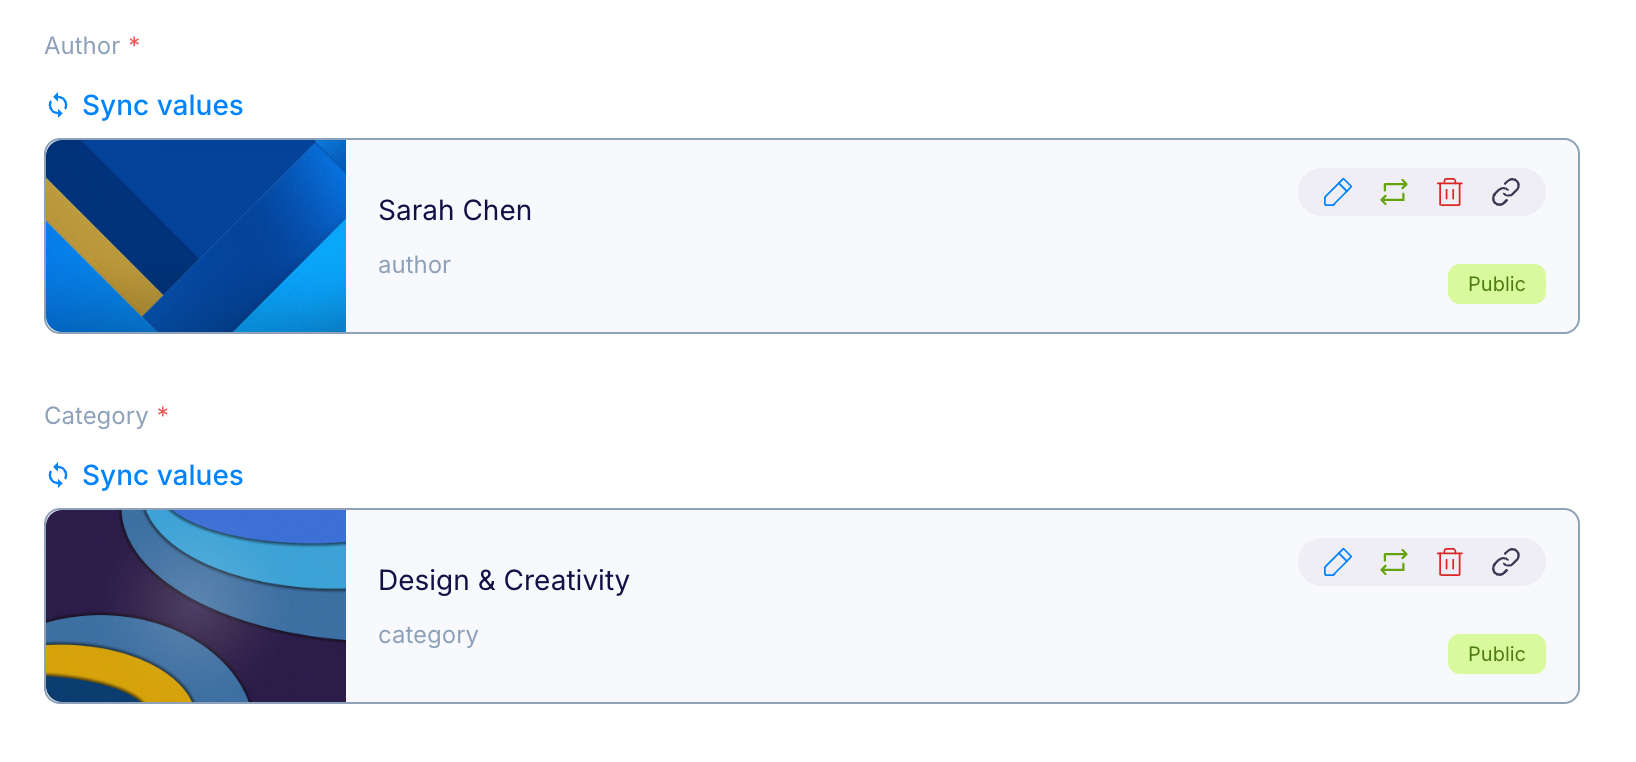Image resolution: width=1636 pixels, height=762 pixels.
Task: Click the Category field label
Action: pyautogui.click(x=96, y=416)
